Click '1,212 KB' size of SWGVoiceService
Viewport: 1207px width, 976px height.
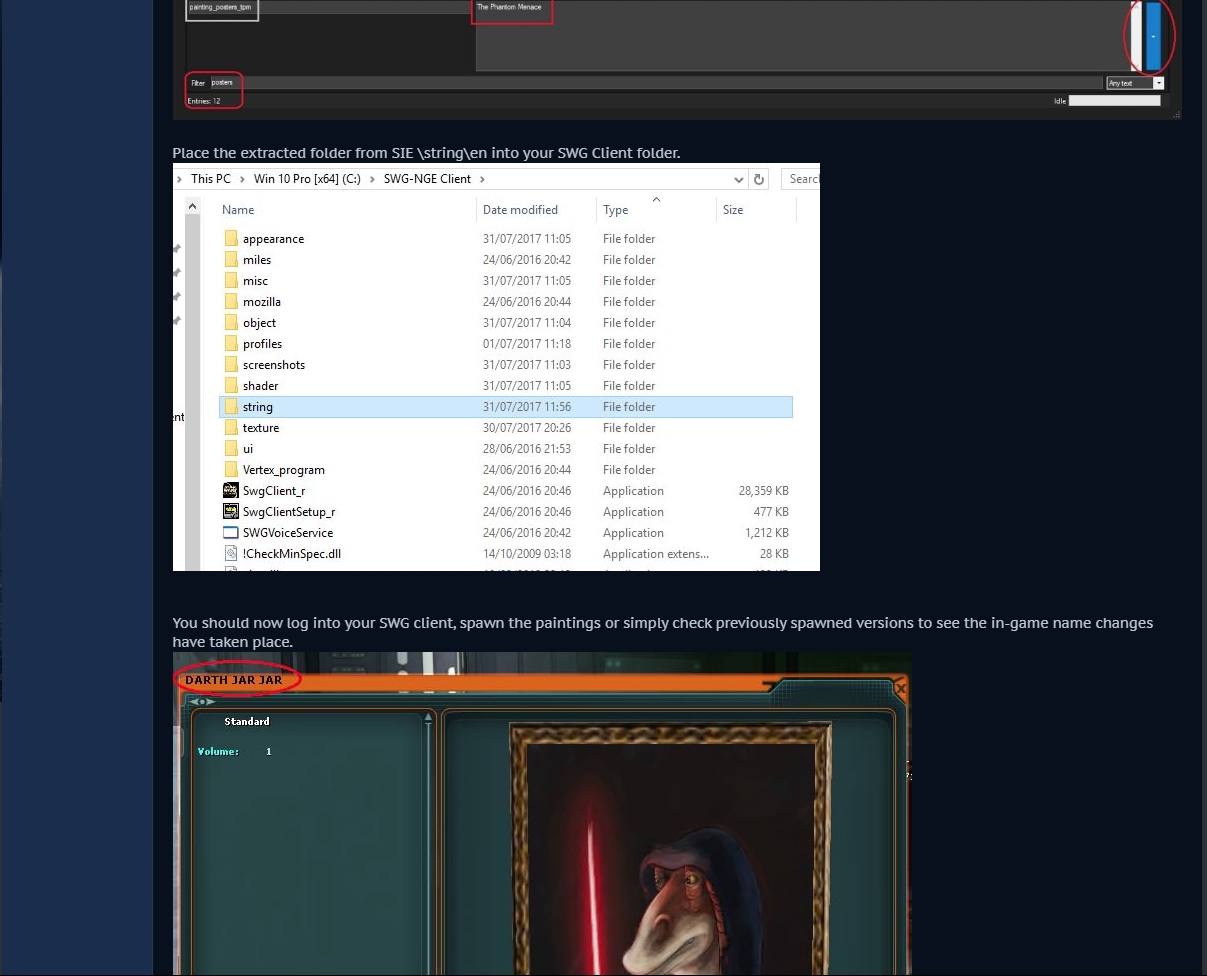click(767, 533)
